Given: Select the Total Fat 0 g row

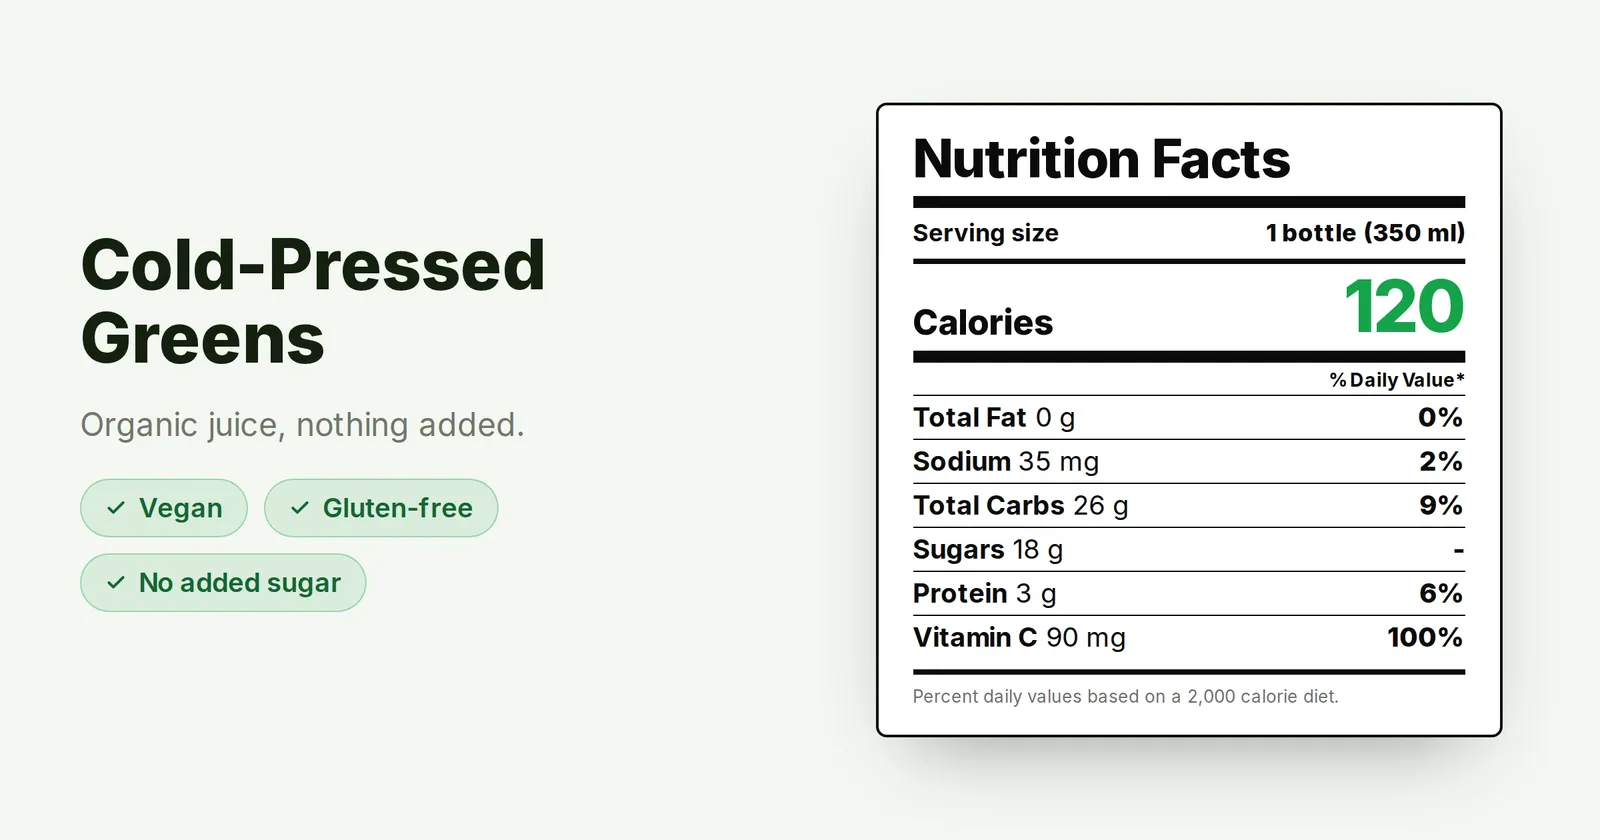Looking at the screenshot, I should (1189, 418).
